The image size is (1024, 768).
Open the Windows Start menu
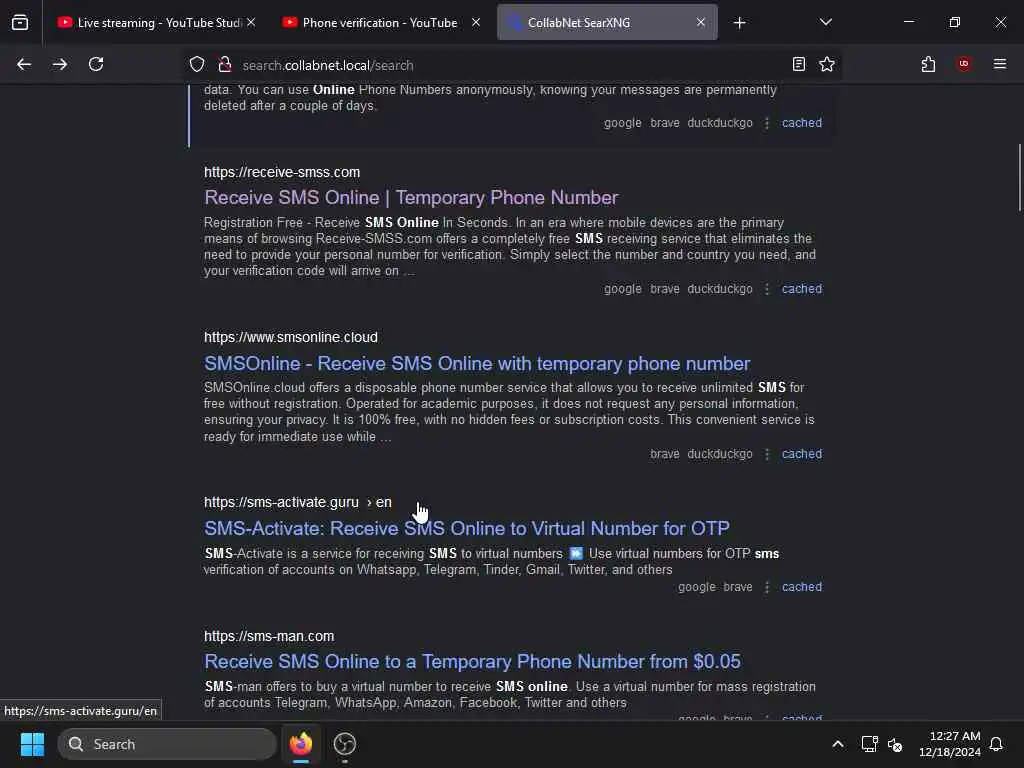tap(32, 744)
